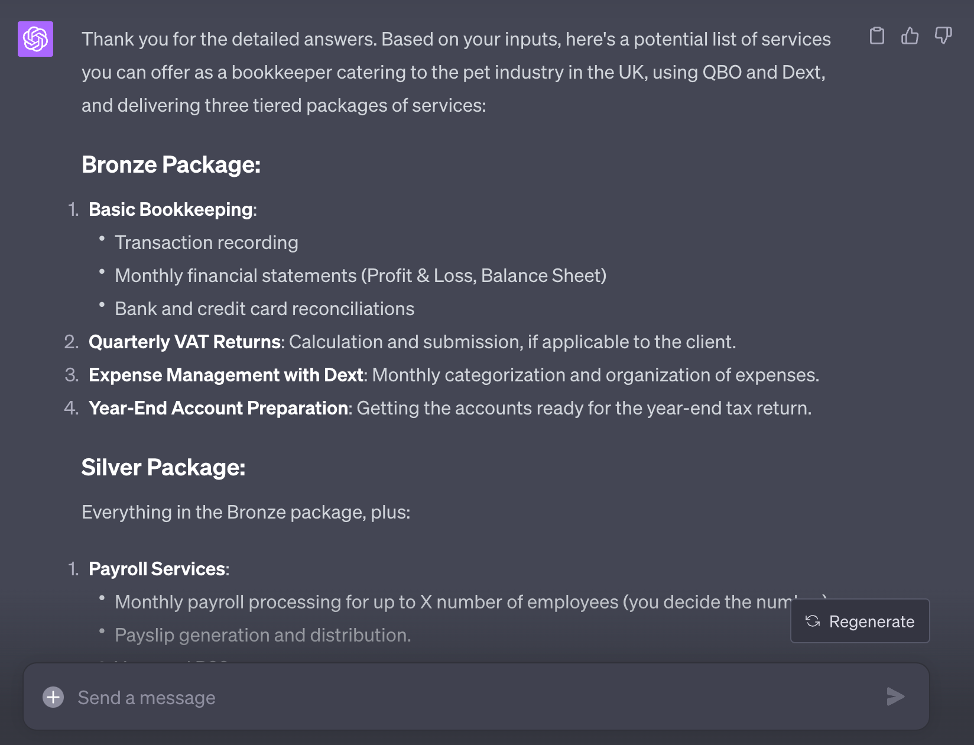Click the Payroll Services list item
974x746 pixels.
coord(157,569)
